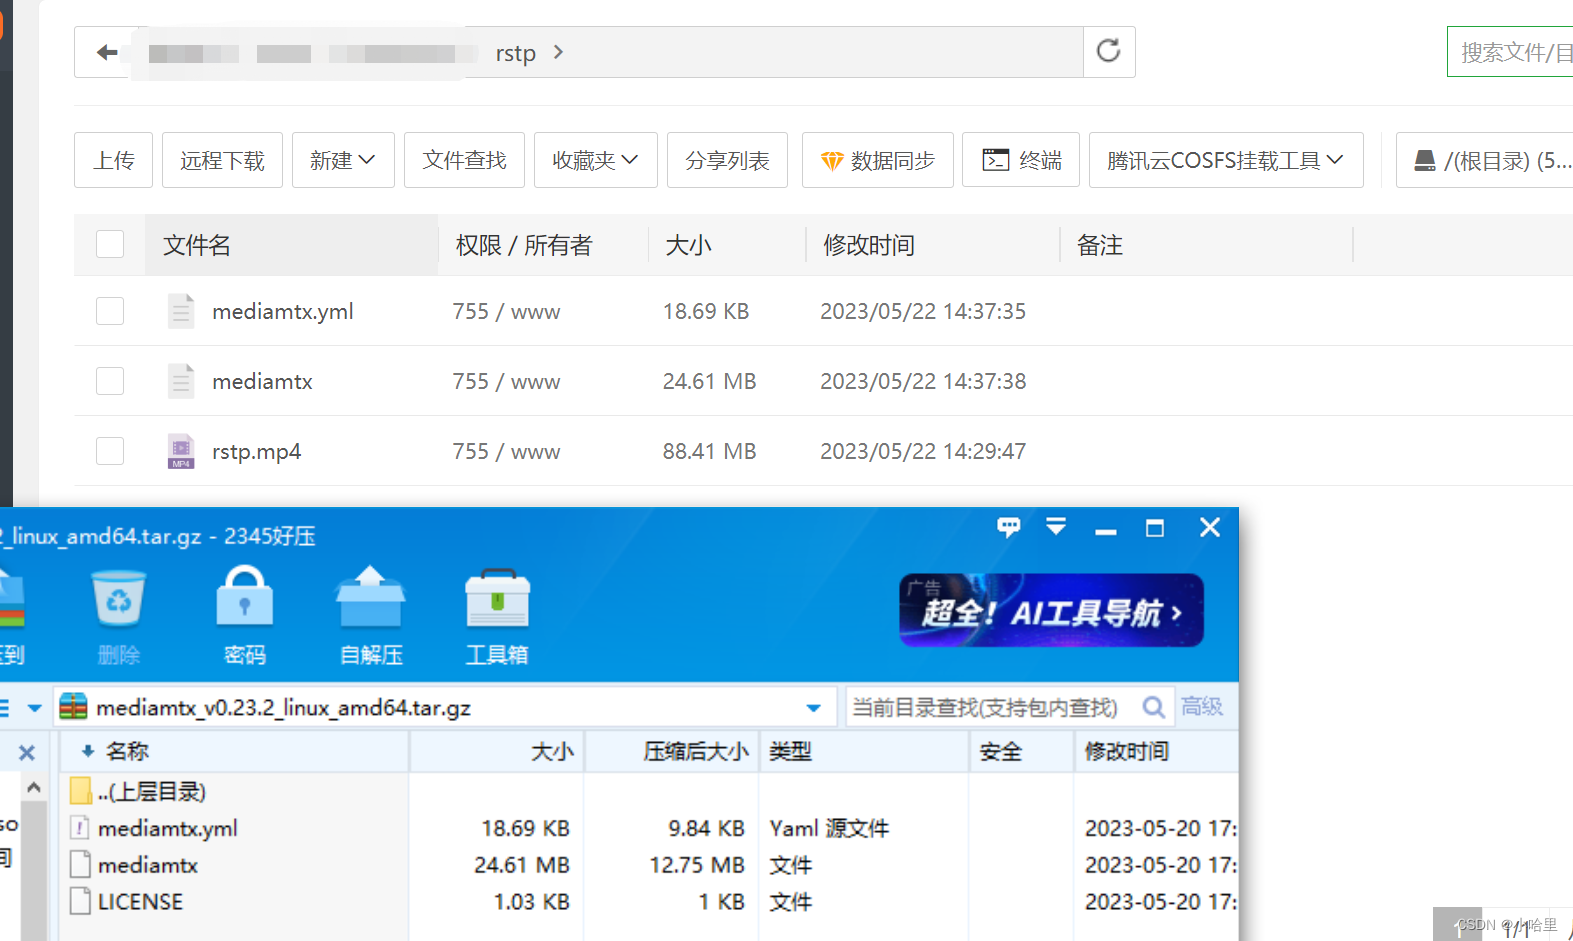The width and height of the screenshot is (1573, 941).
Task: Open the 分享列表
Action: [727, 160]
